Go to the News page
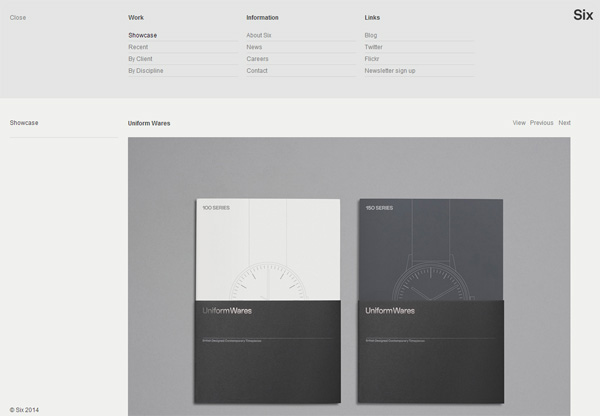 pos(254,47)
